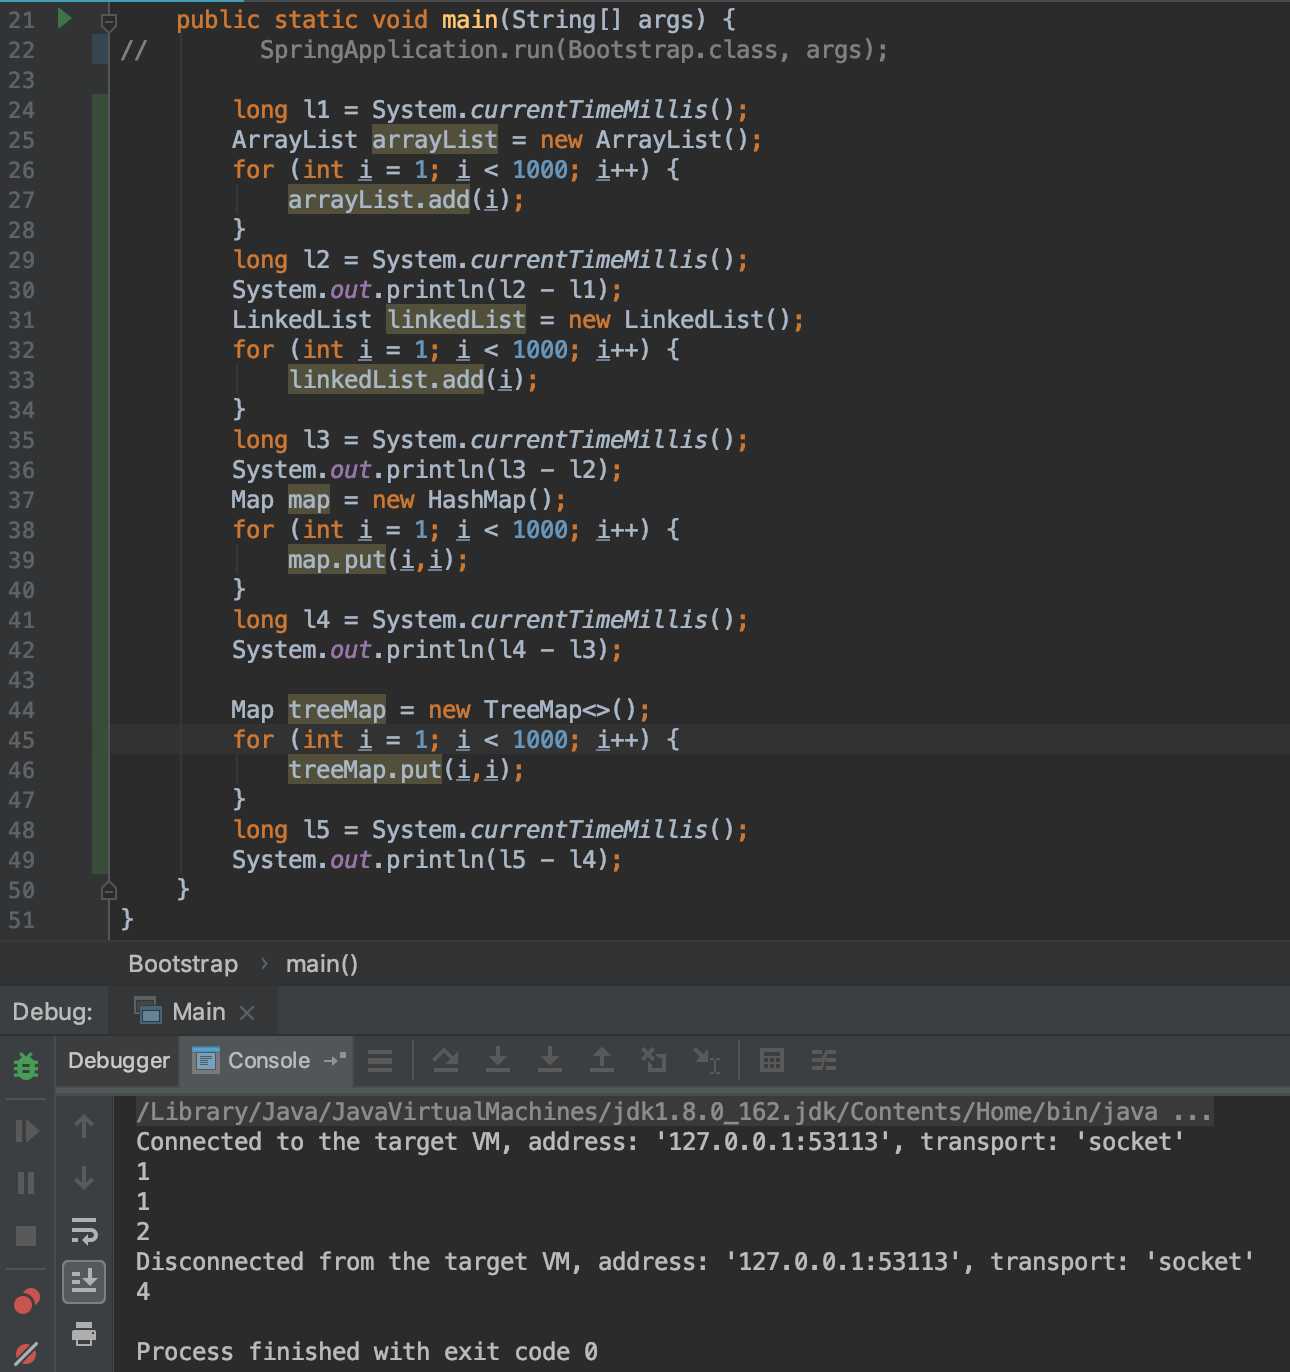Collapse main method using fold marker at line 21
The image size is (1290, 1372).
click(x=109, y=20)
